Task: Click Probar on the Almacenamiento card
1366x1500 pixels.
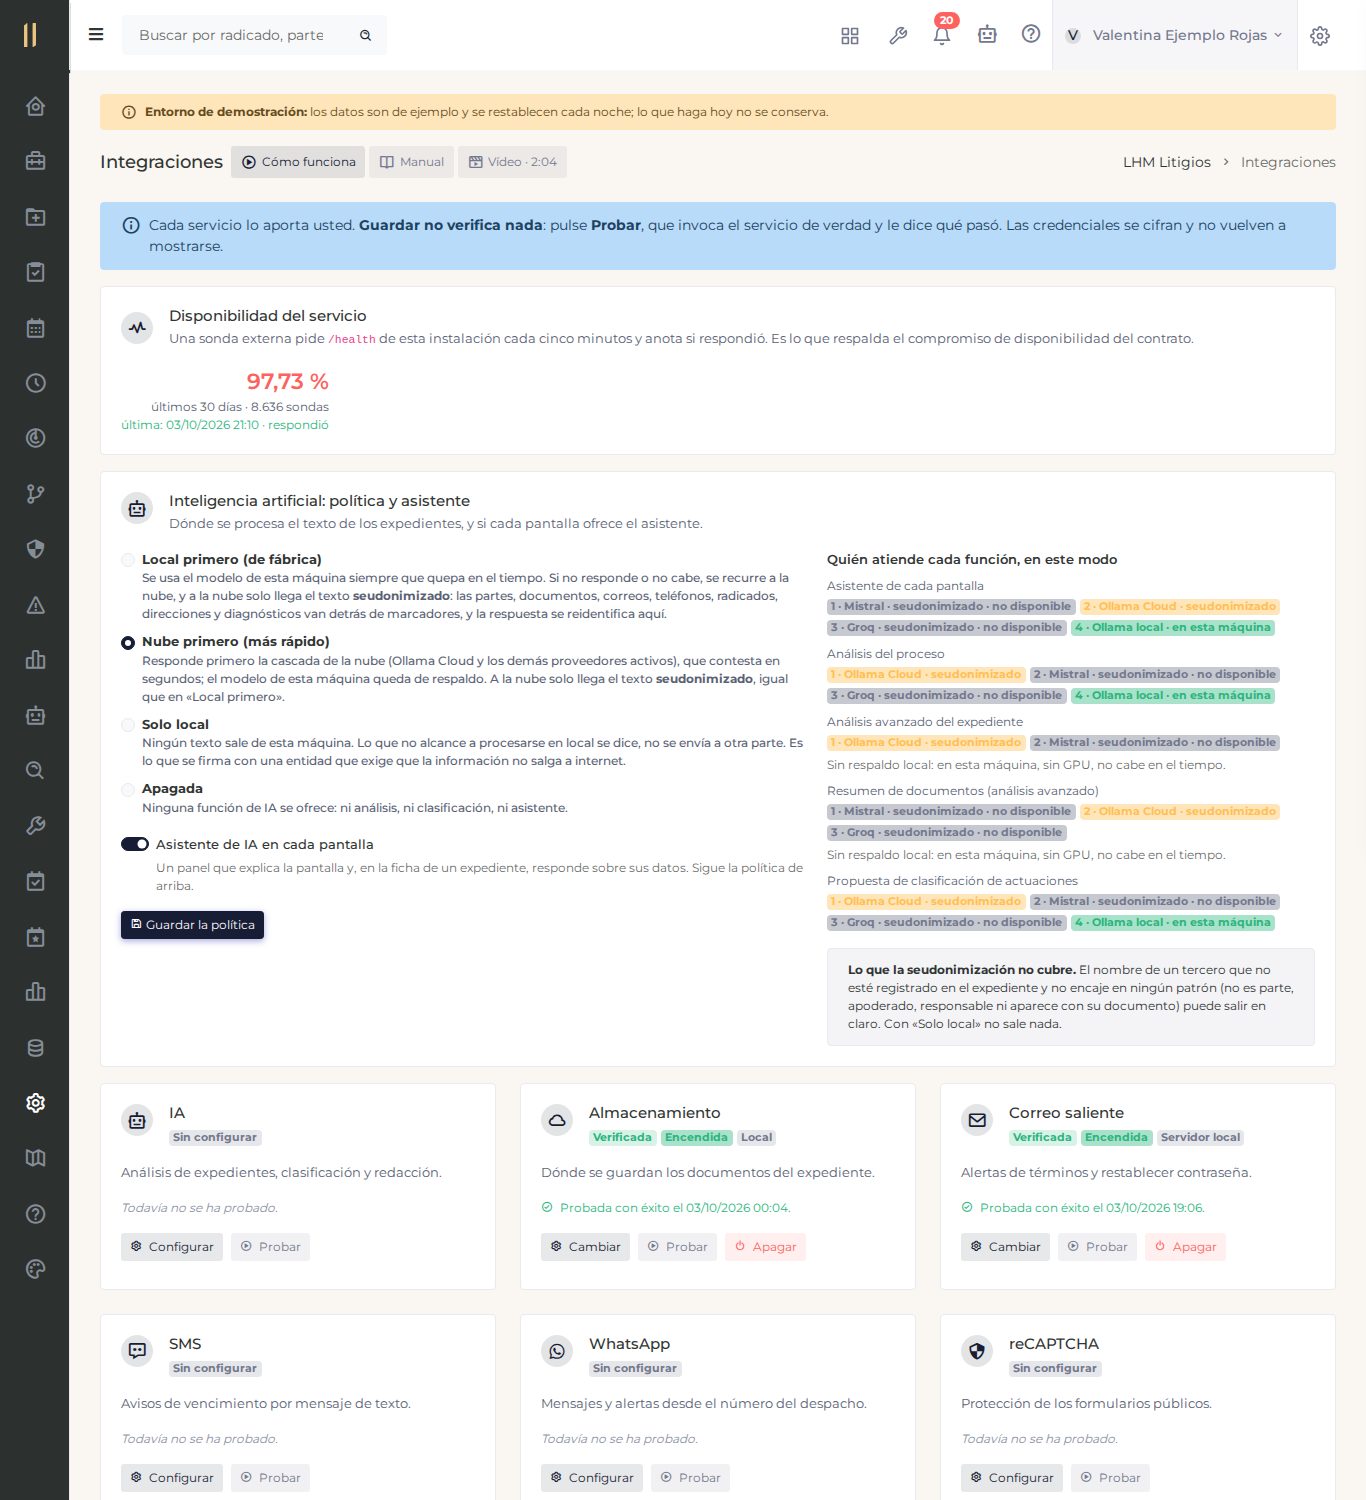Action: tap(677, 1247)
